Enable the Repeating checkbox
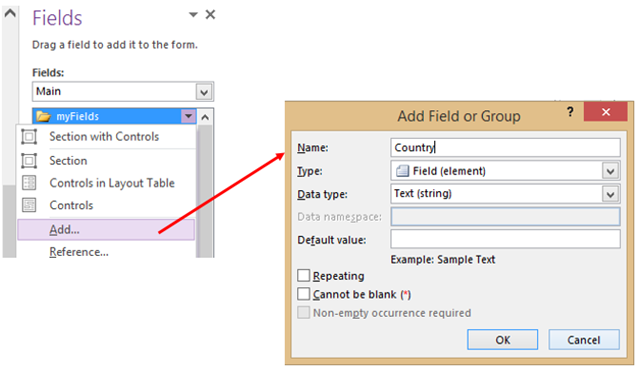640x370 pixels. 304,275
